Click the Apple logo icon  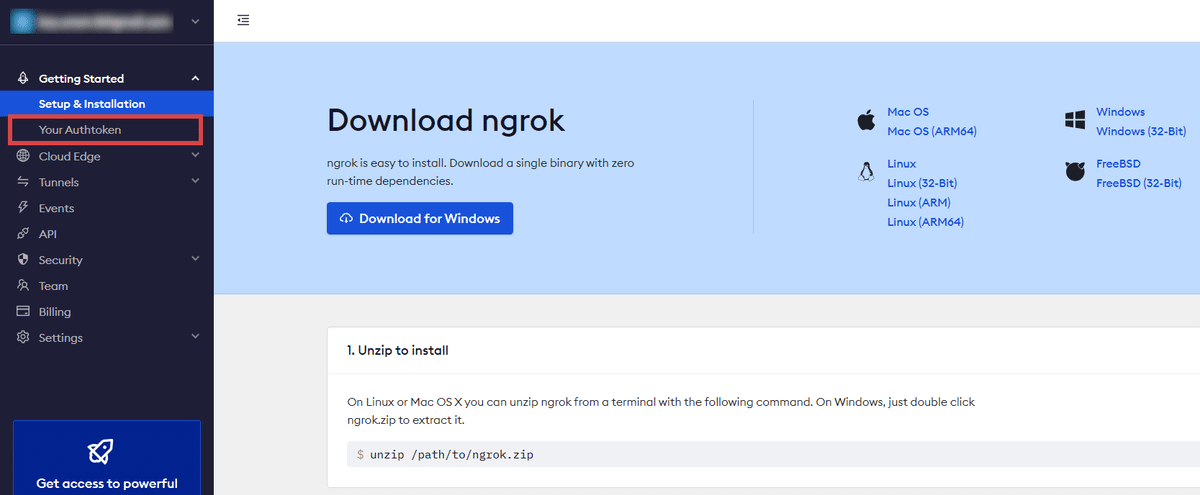click(x=866, y=121)
